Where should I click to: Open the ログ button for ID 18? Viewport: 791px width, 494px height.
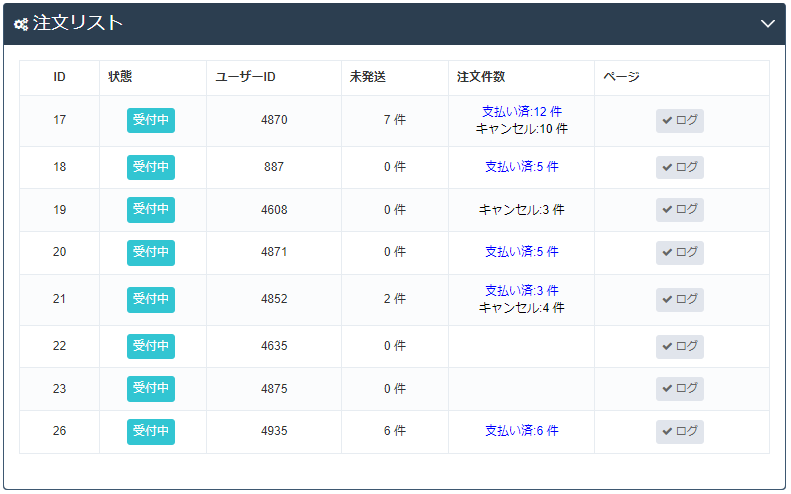680,167
